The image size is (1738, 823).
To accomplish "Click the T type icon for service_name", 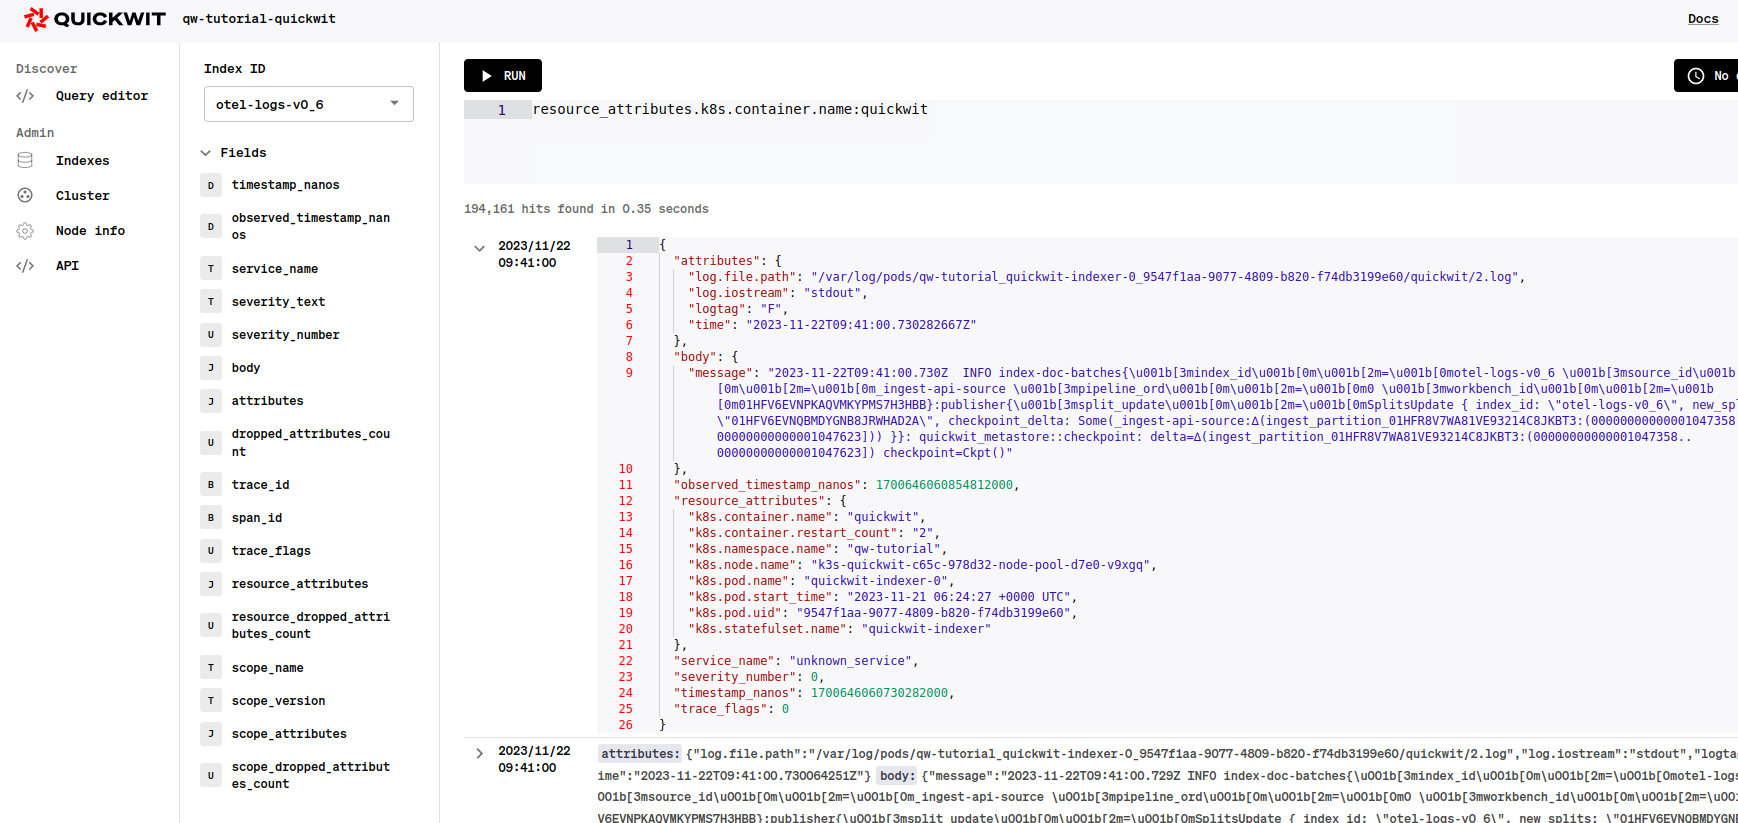I will tap(211, 269).
